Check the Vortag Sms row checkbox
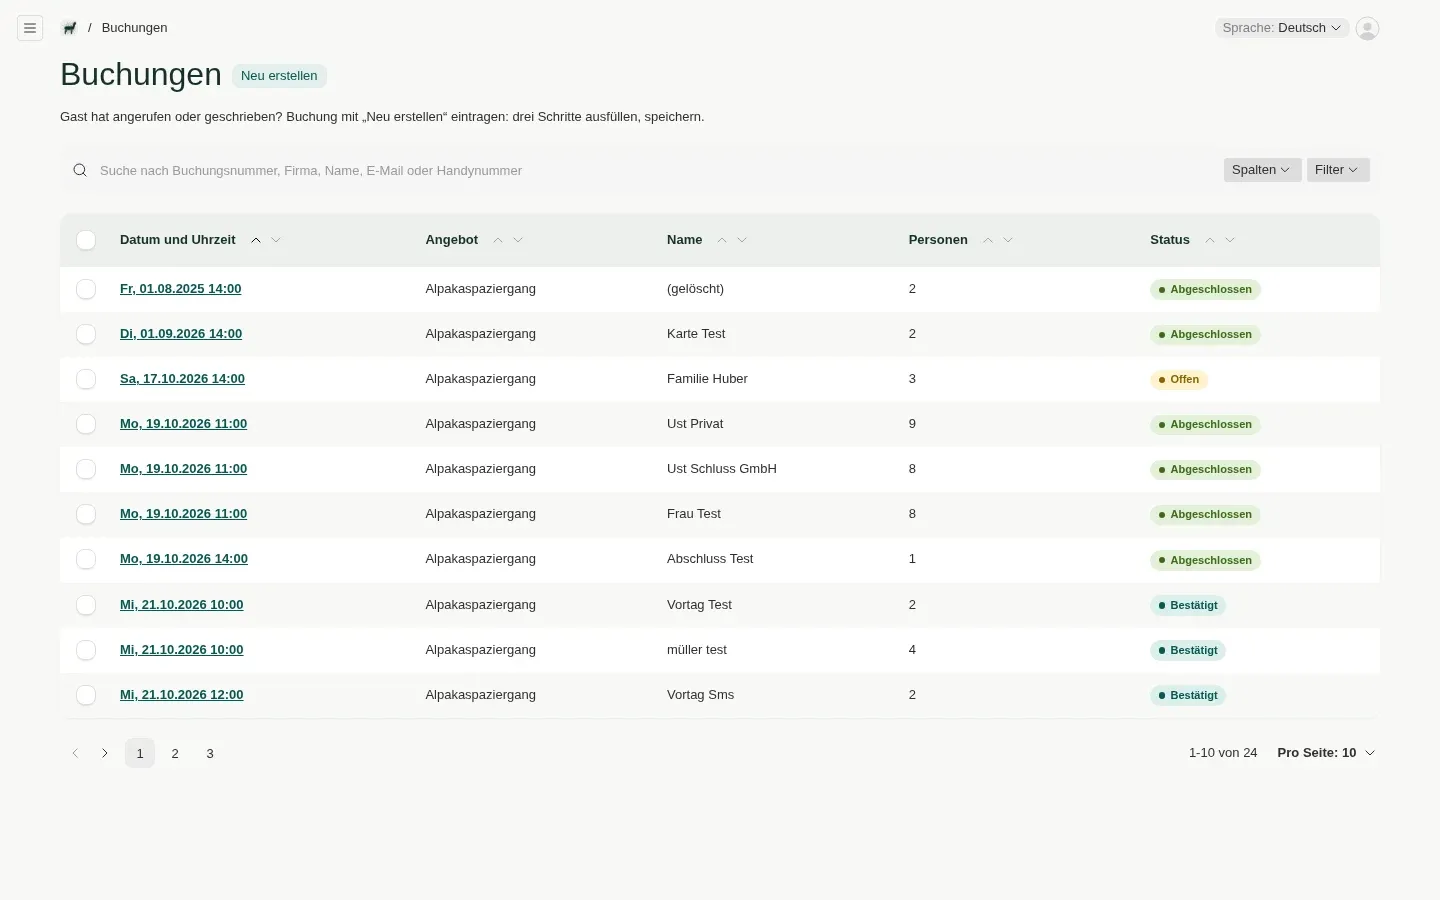 tap(86, 695)
